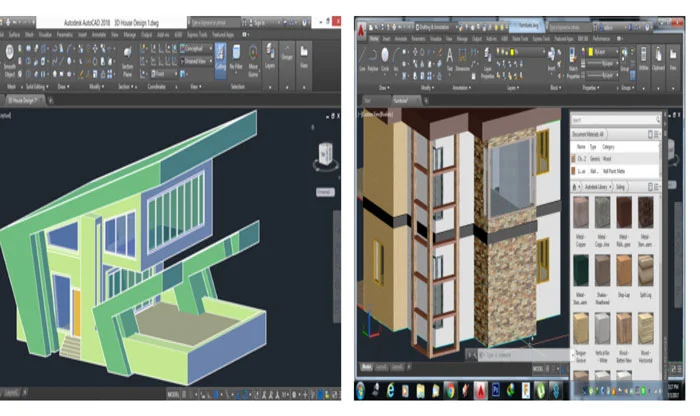
Task: Open the Visualize ribbon tab in left window
Action: [x=45, y=34]
